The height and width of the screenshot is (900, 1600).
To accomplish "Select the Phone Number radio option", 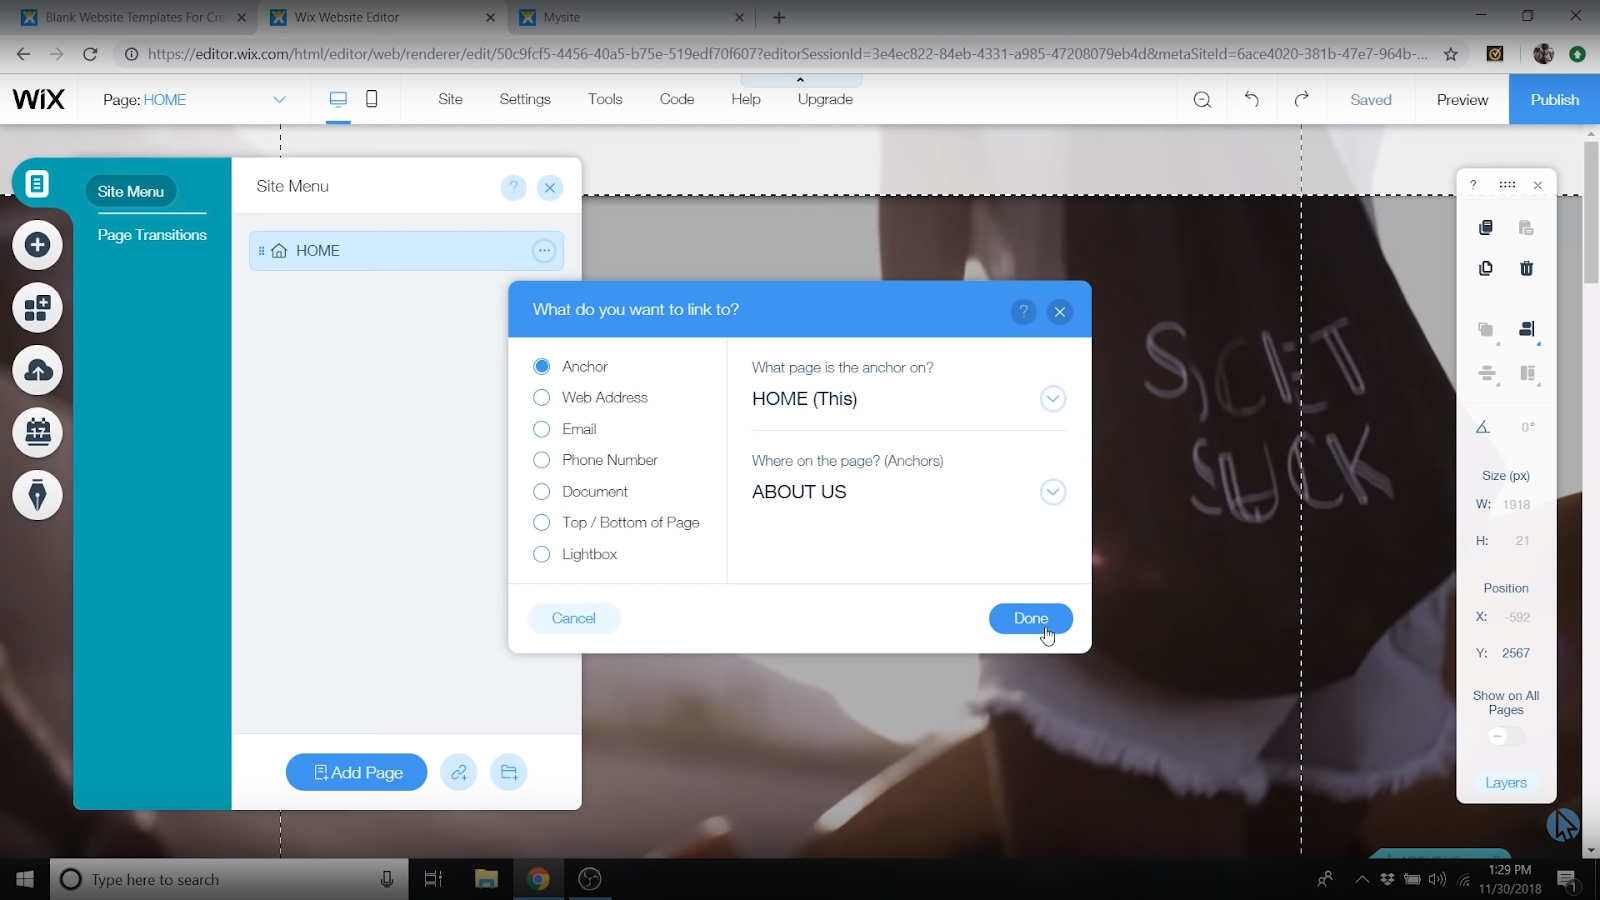I will pyautogui.click(x=542, y=460).
